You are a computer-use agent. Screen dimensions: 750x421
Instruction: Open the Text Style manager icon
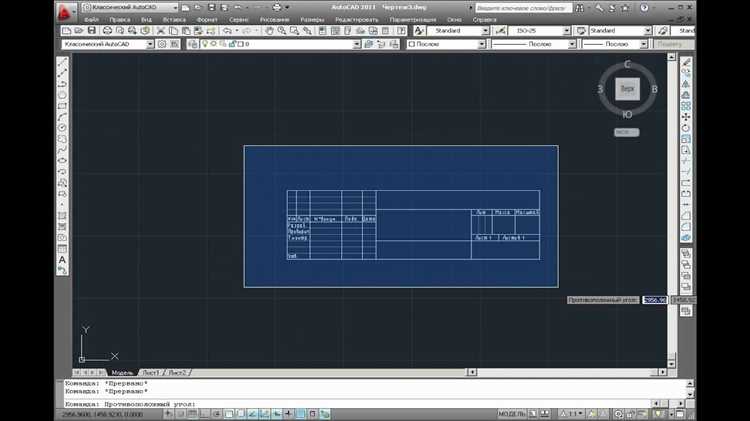(419, 31)
